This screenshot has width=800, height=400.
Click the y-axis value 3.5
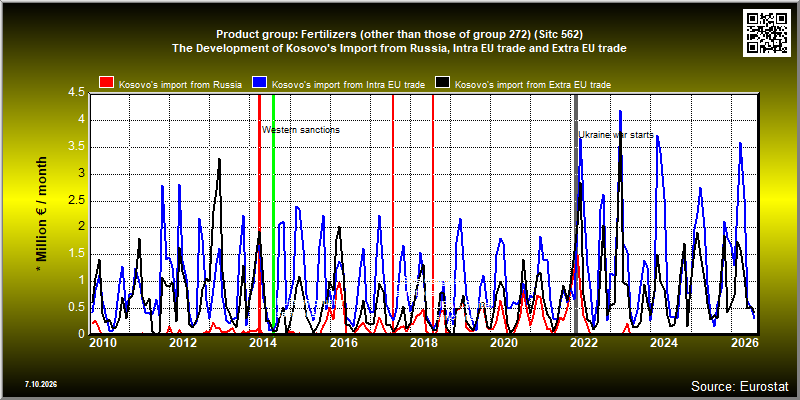click(x=77, y=147)
